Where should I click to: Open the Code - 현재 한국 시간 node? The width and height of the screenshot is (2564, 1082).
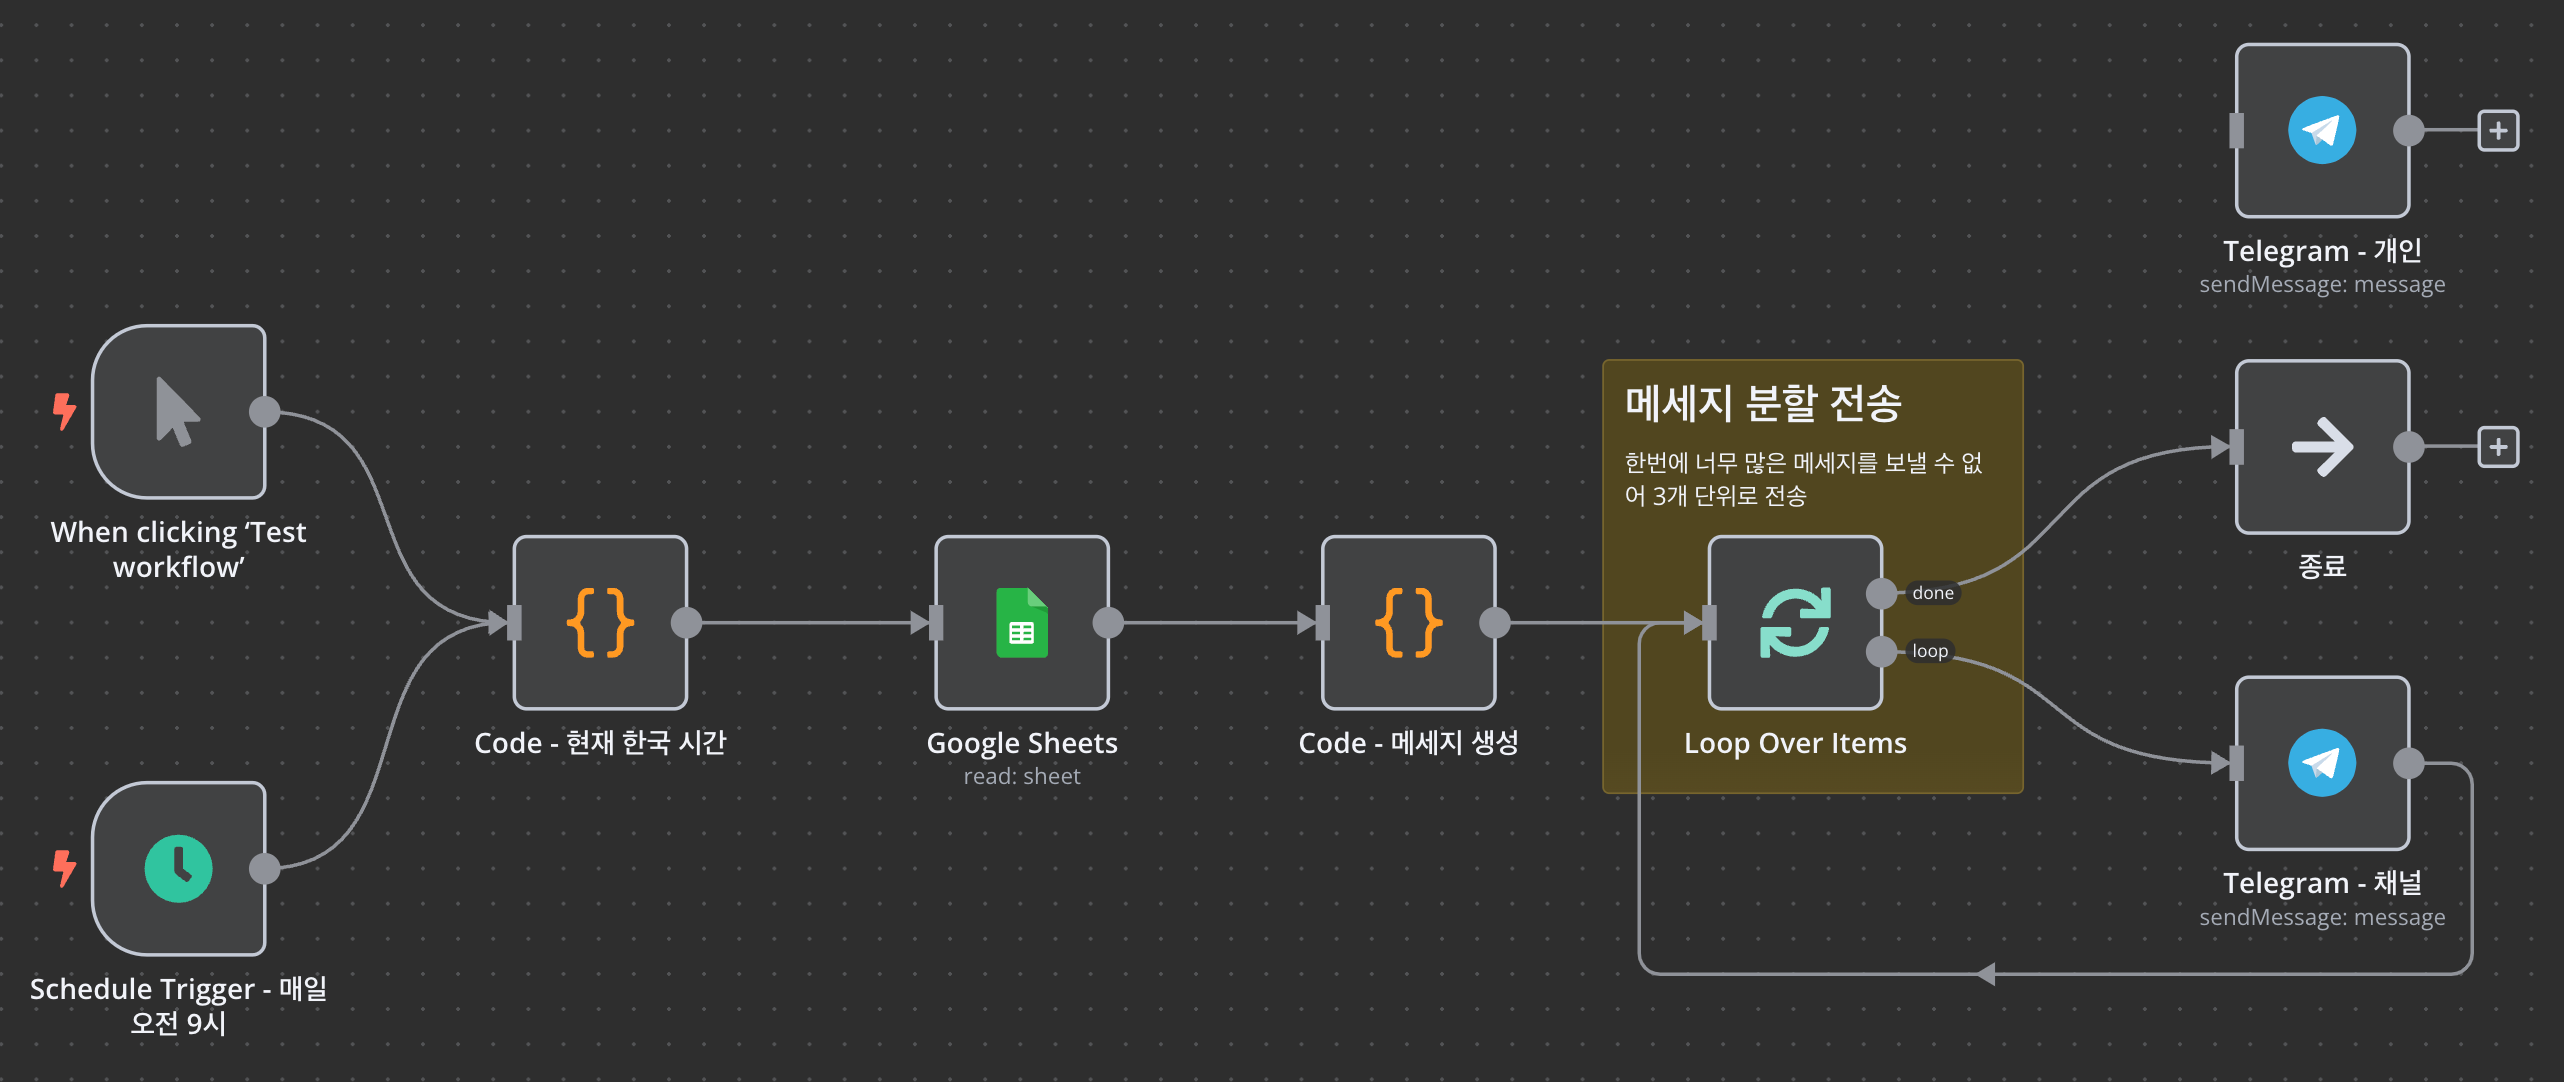coord(600,622)
